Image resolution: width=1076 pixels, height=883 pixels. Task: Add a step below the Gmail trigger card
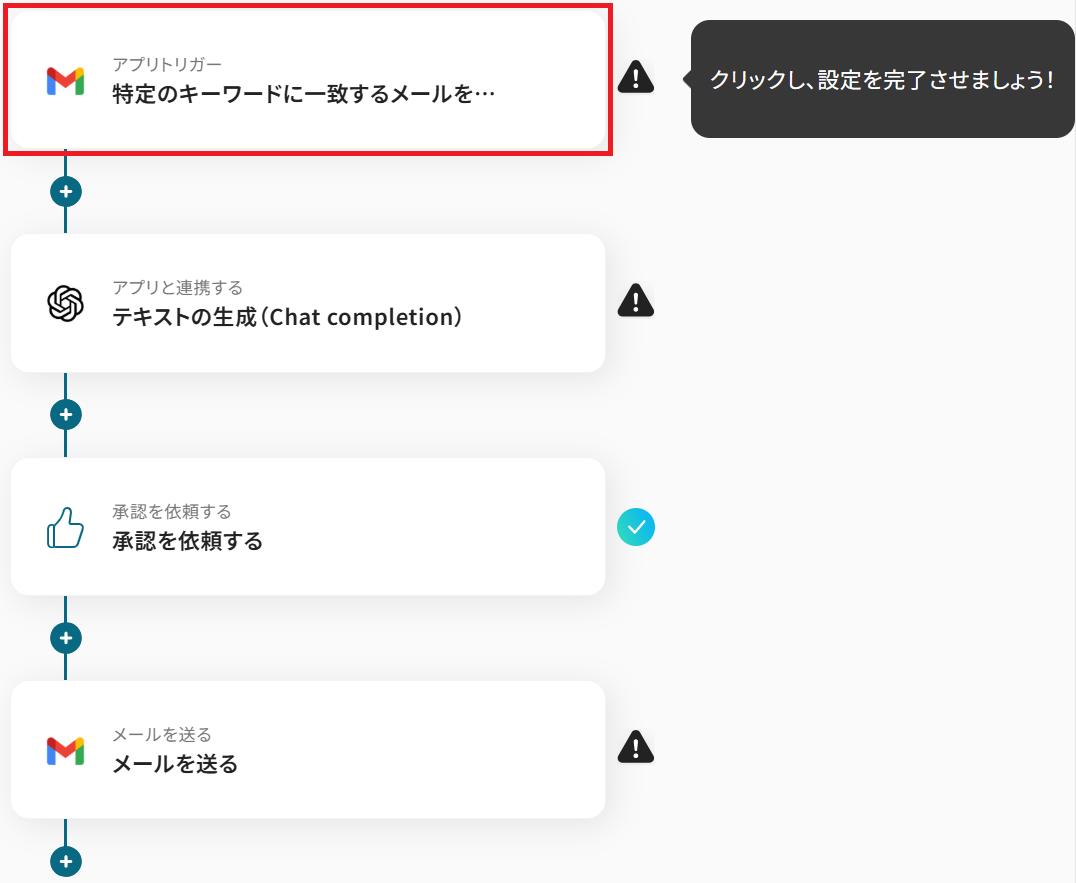tap(66, 191)
